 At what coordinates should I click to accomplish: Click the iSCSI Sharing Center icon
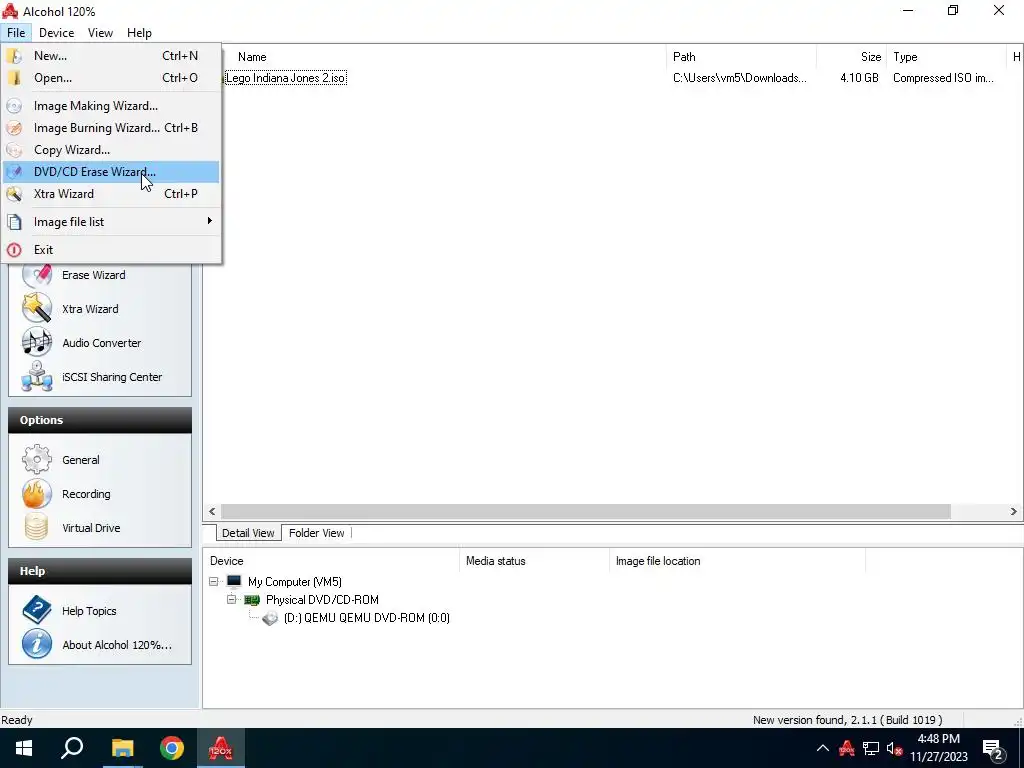[x=37, y=376]
